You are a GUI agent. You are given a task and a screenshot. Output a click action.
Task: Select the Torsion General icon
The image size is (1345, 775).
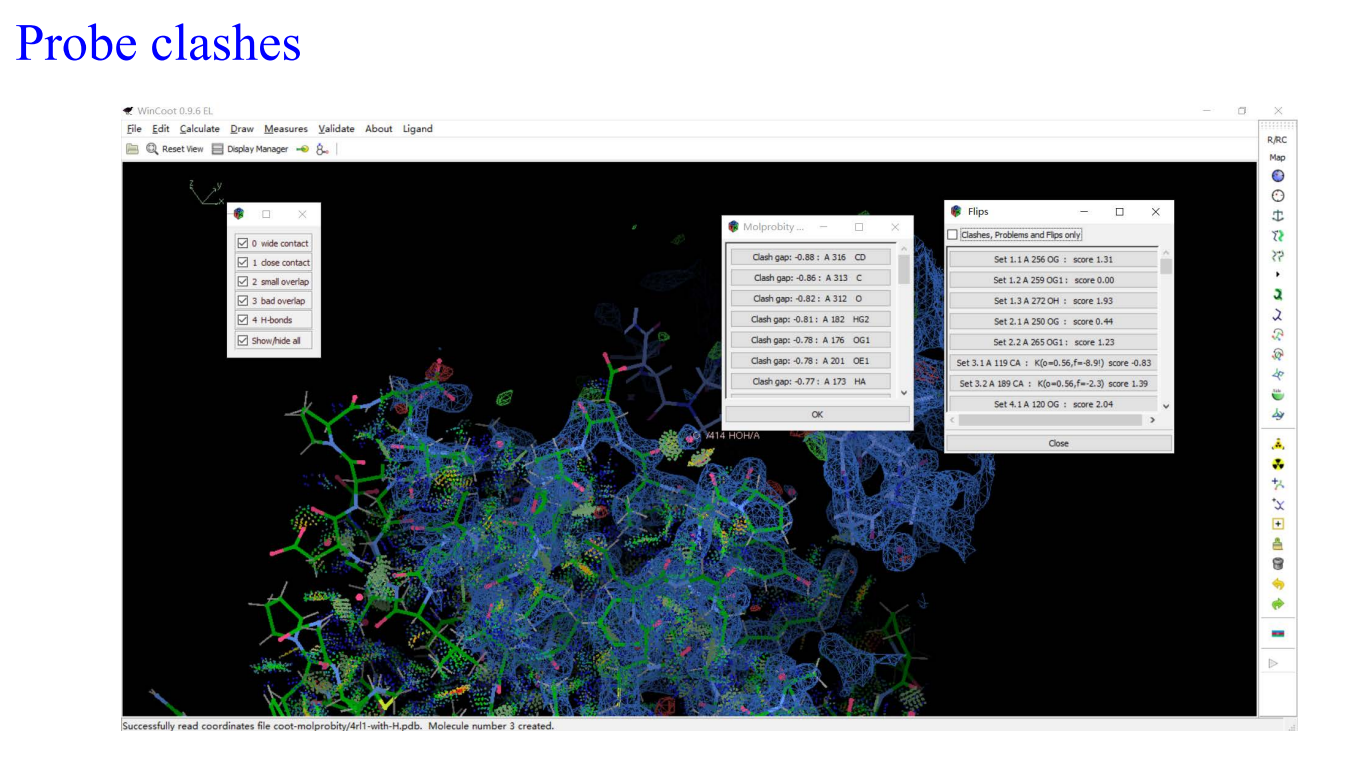1277,355
